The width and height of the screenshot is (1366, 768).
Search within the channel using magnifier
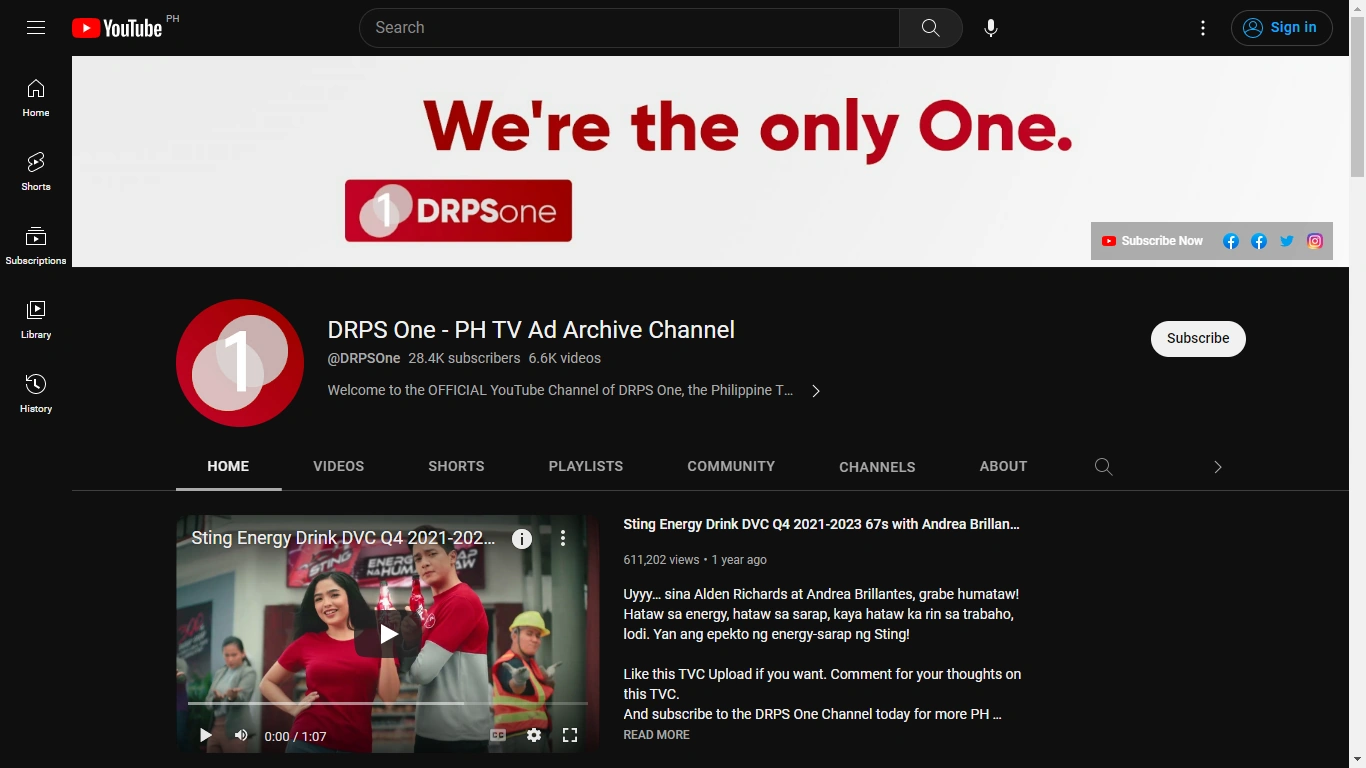1104,467
